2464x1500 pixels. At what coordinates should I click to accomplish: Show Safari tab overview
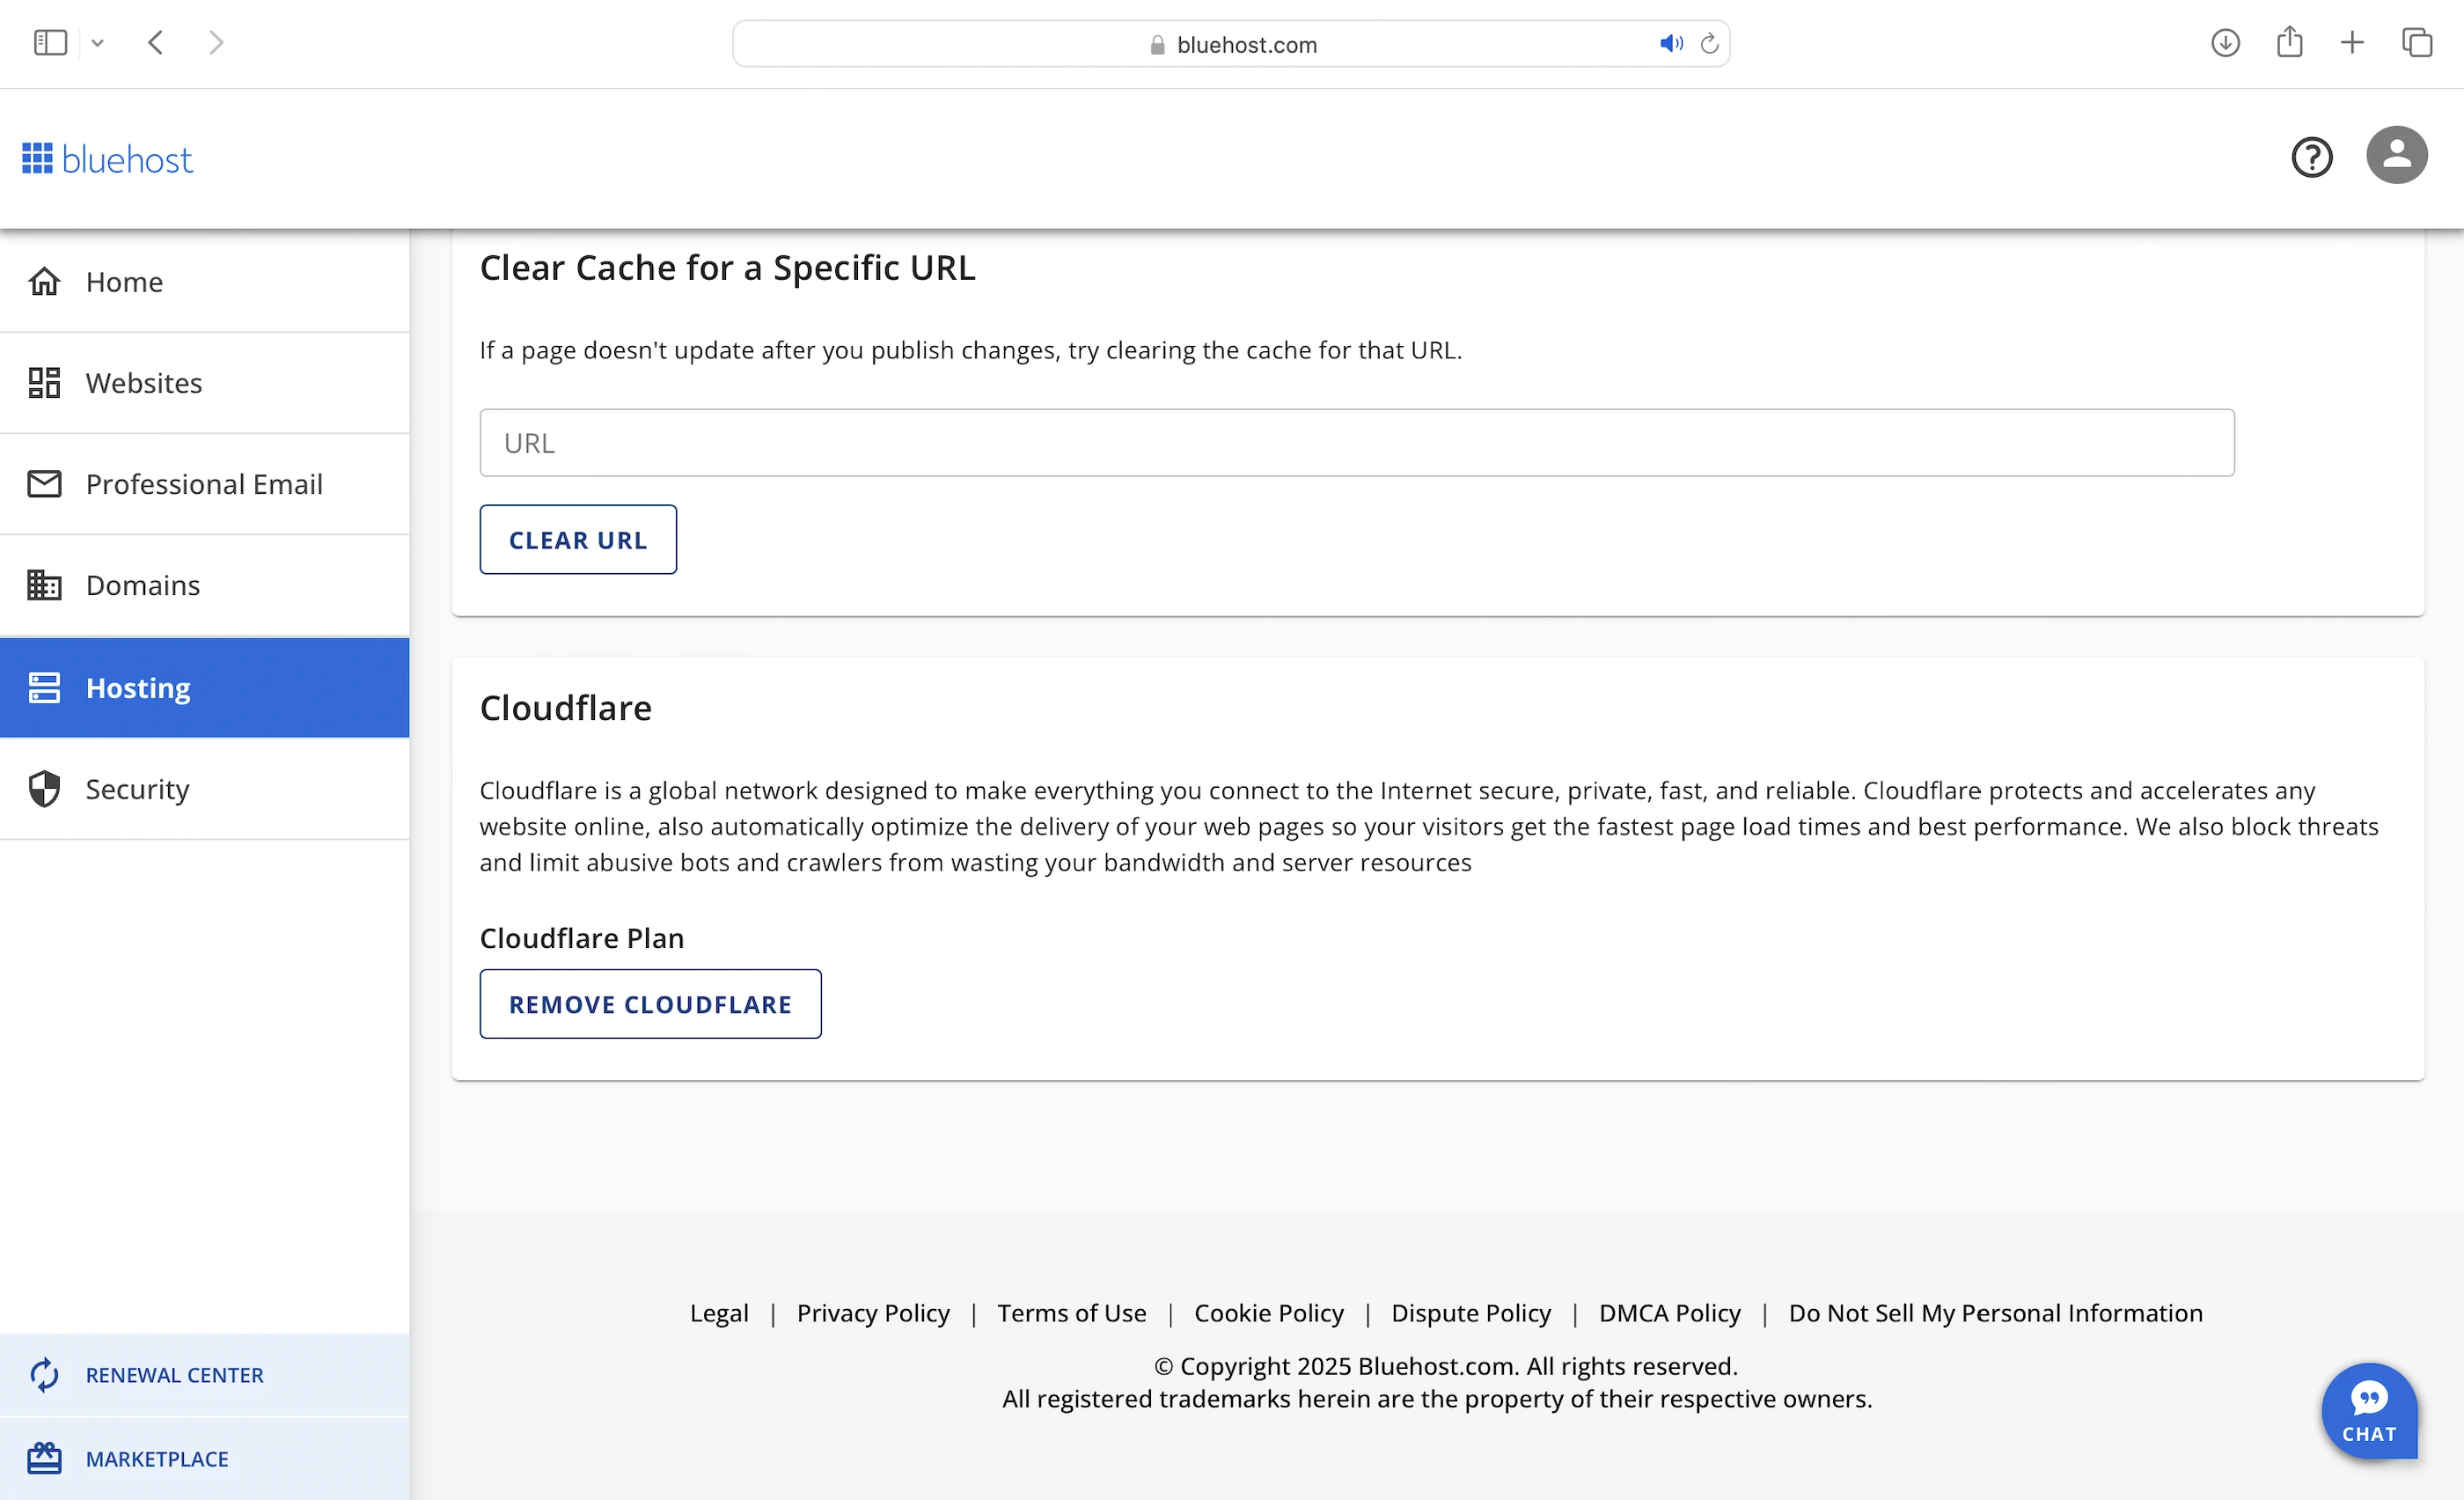[2416, 43]
